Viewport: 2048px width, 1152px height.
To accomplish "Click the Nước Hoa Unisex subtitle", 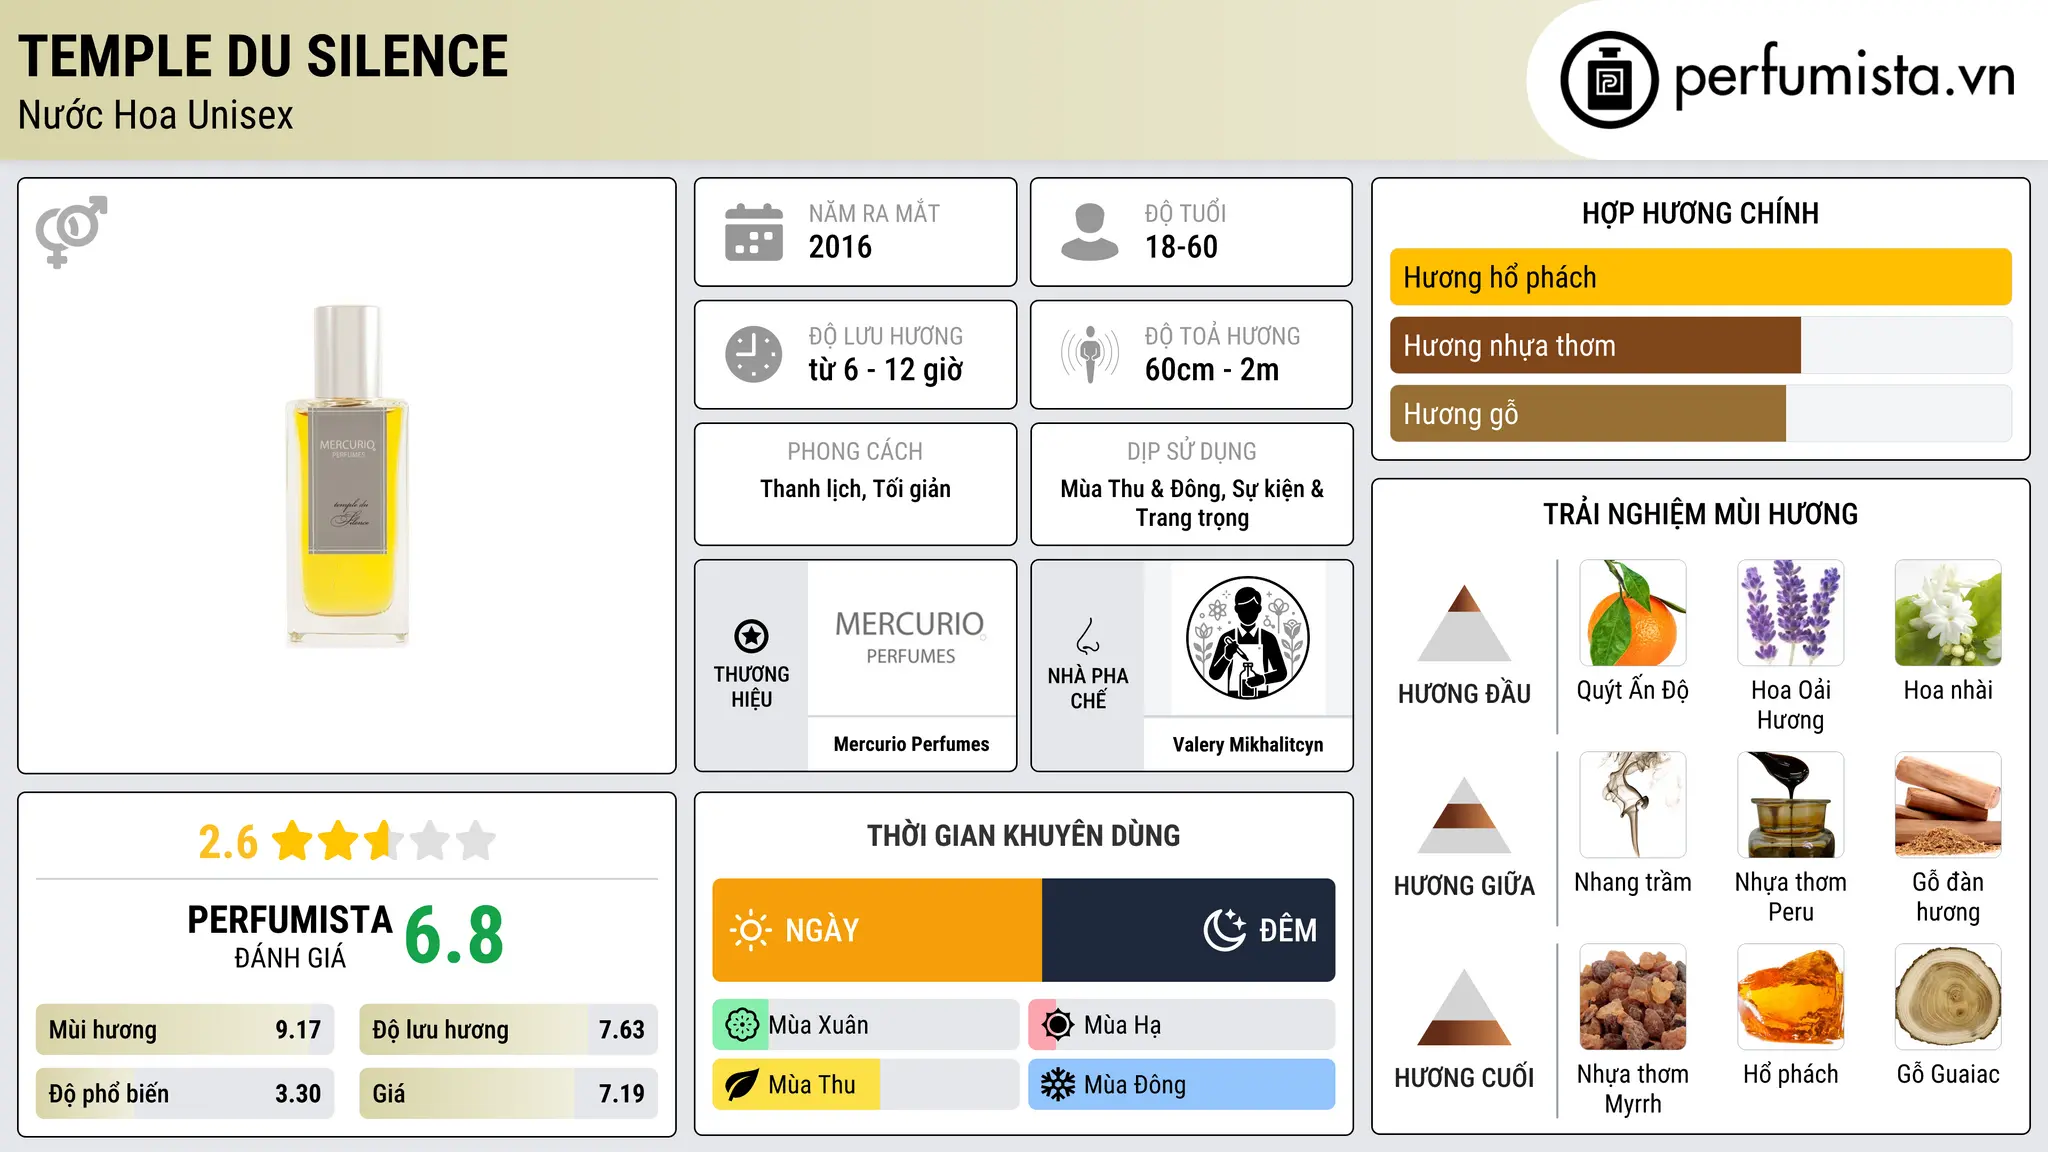I will click(156, 116).
